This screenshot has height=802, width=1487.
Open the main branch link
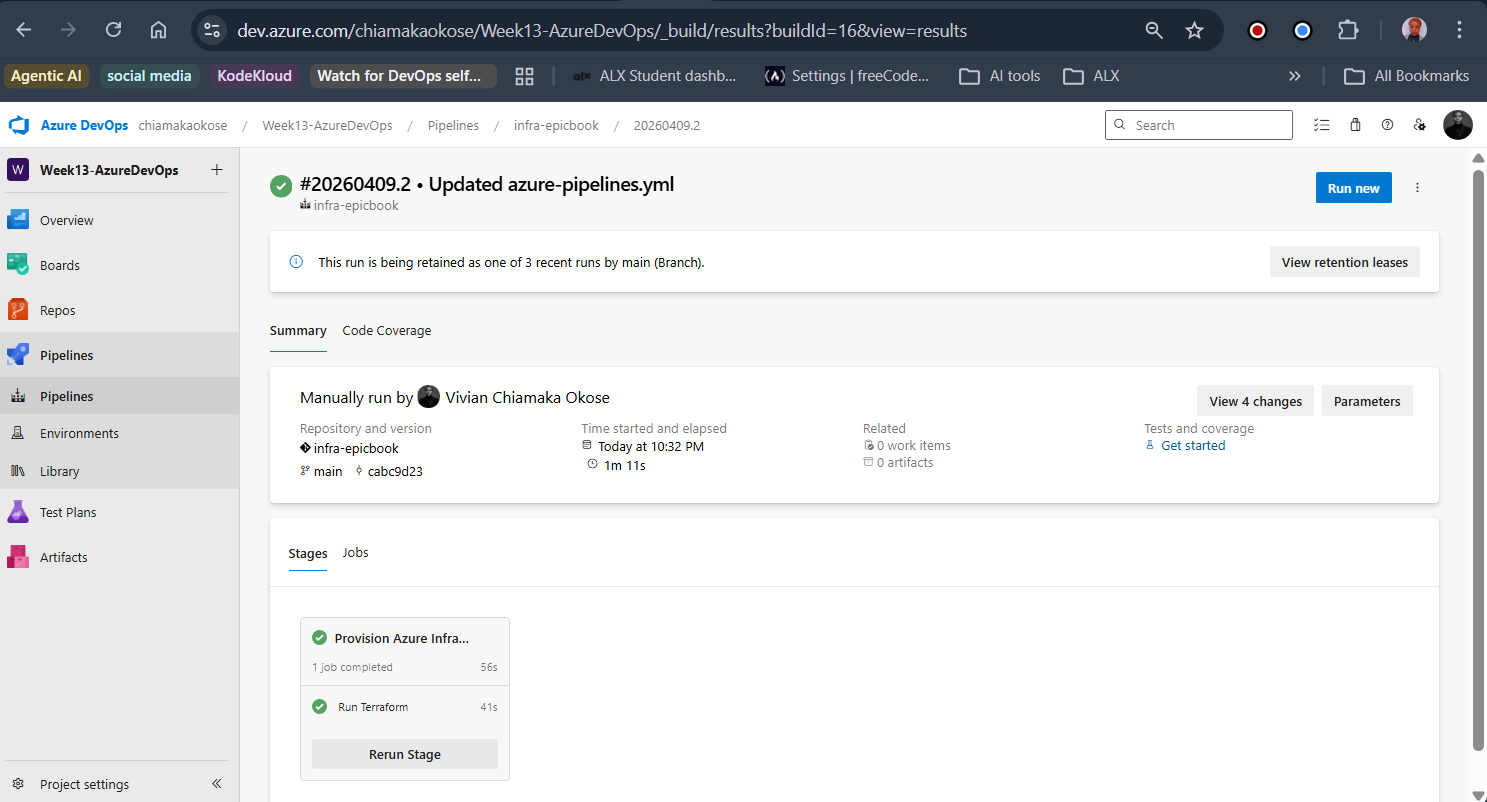pyautogui.click(x=328, y=471)
